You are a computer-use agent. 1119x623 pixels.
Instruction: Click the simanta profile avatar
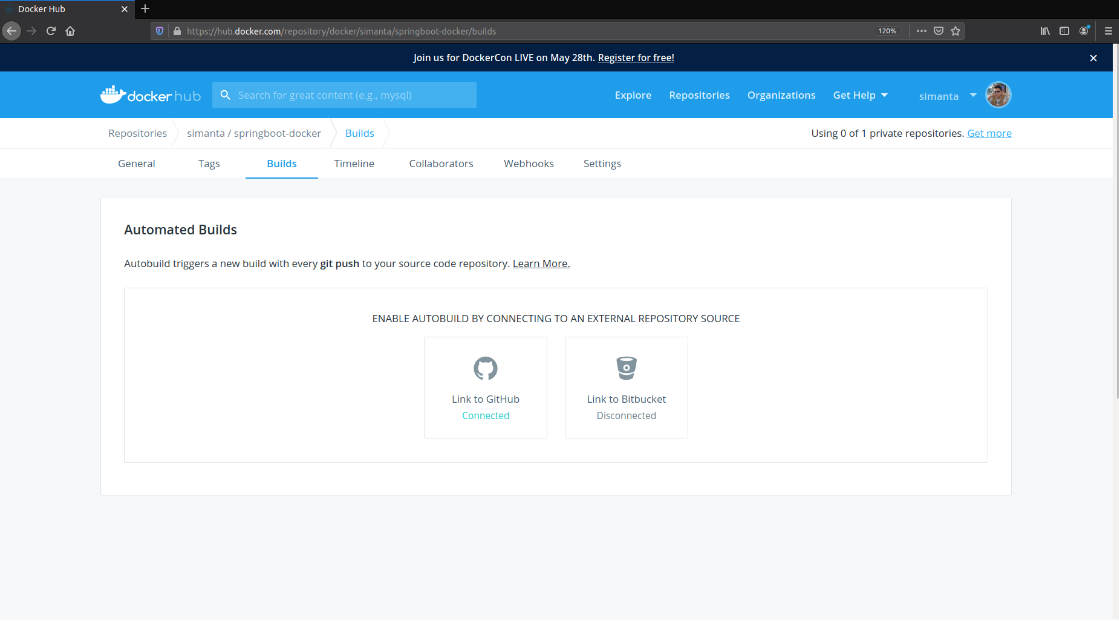[x=998, y=95]
